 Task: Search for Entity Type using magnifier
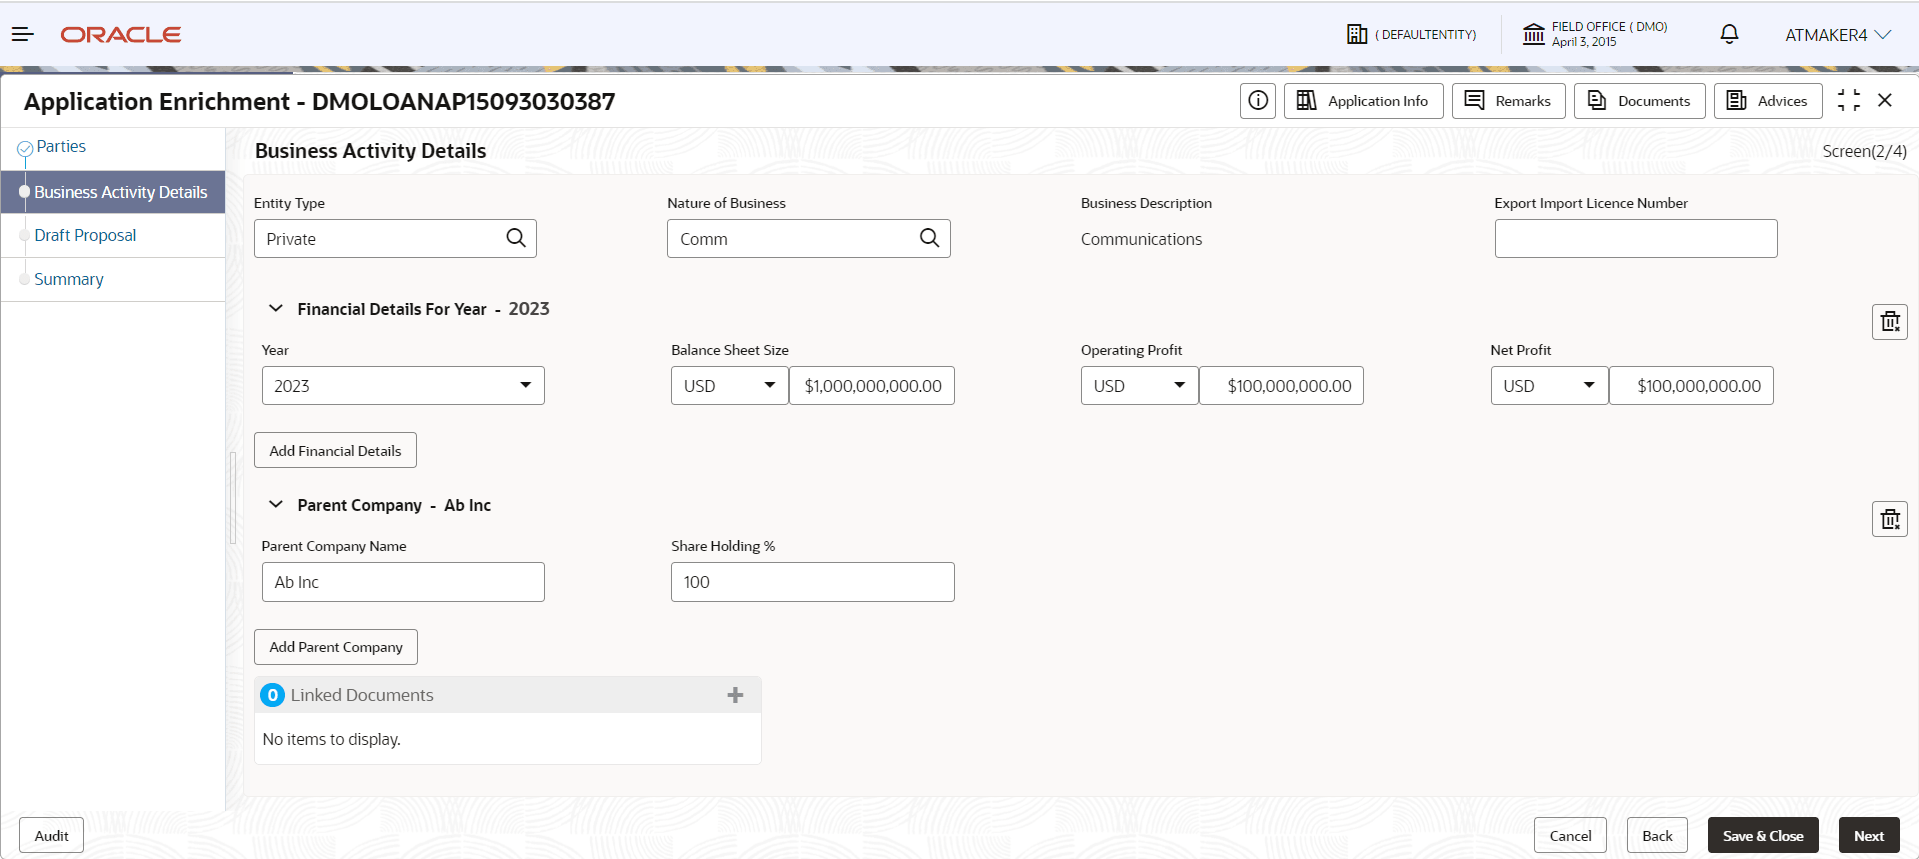pos(516,238)
